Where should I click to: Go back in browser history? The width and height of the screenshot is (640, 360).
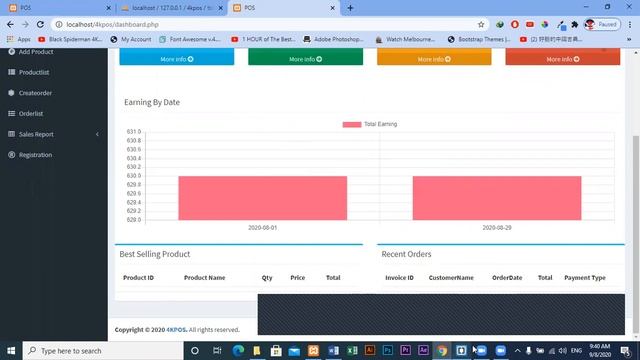click(10, 24)
